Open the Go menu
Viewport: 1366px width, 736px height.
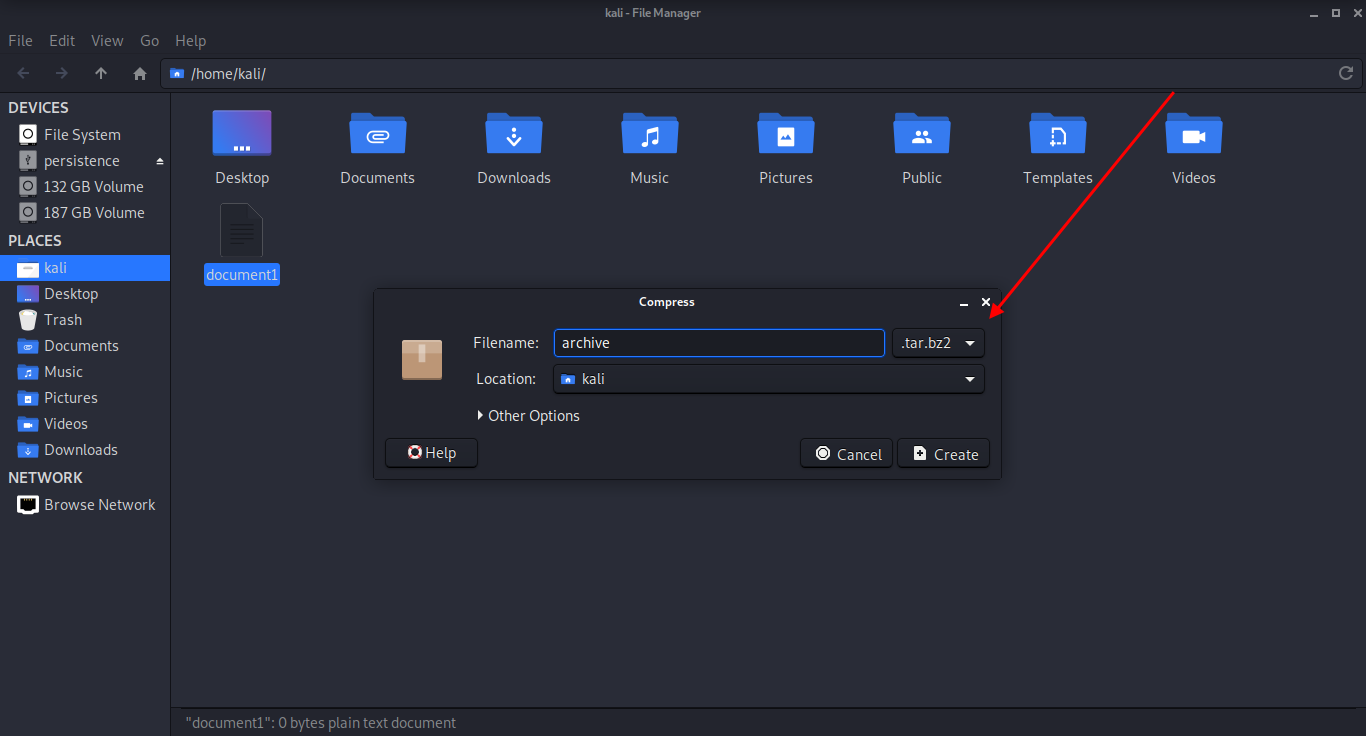[149, 41]
